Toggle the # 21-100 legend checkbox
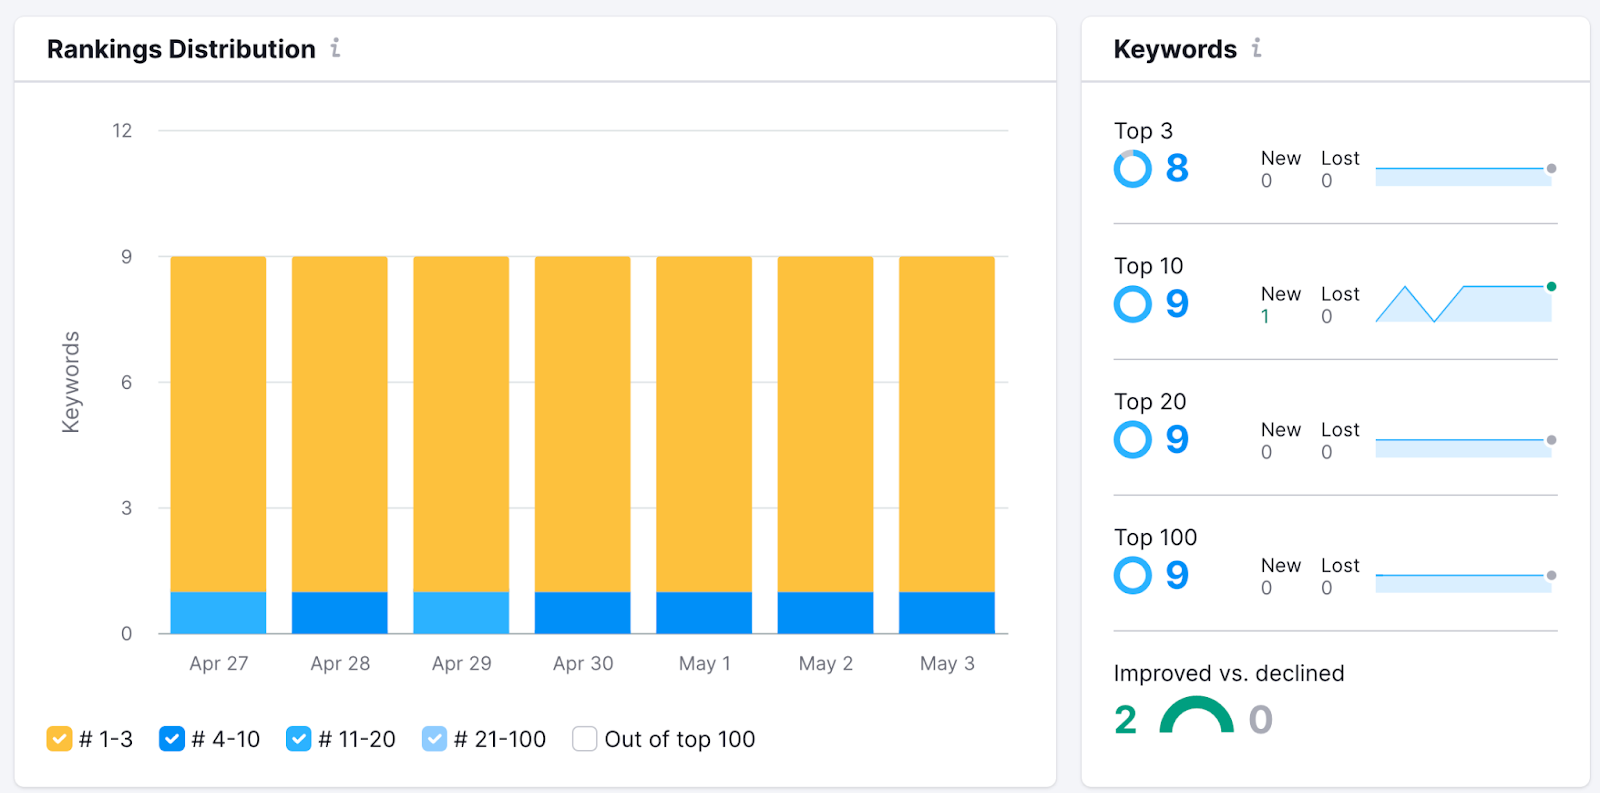Screen dimensions: 1600x793 tap(434, 739)
